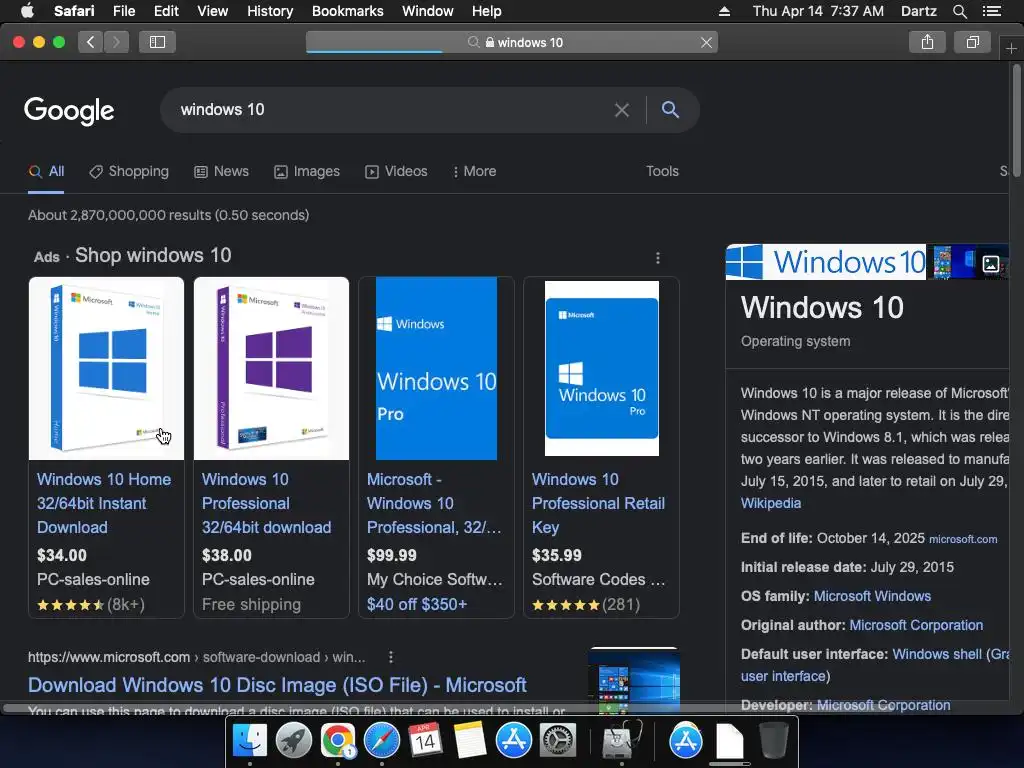Image resolution: width=1024 pixels, height=768 pixels.
Task: Open Windows 10 Home 32/64bit Instant Download link
Action: [x=104, y=503]
